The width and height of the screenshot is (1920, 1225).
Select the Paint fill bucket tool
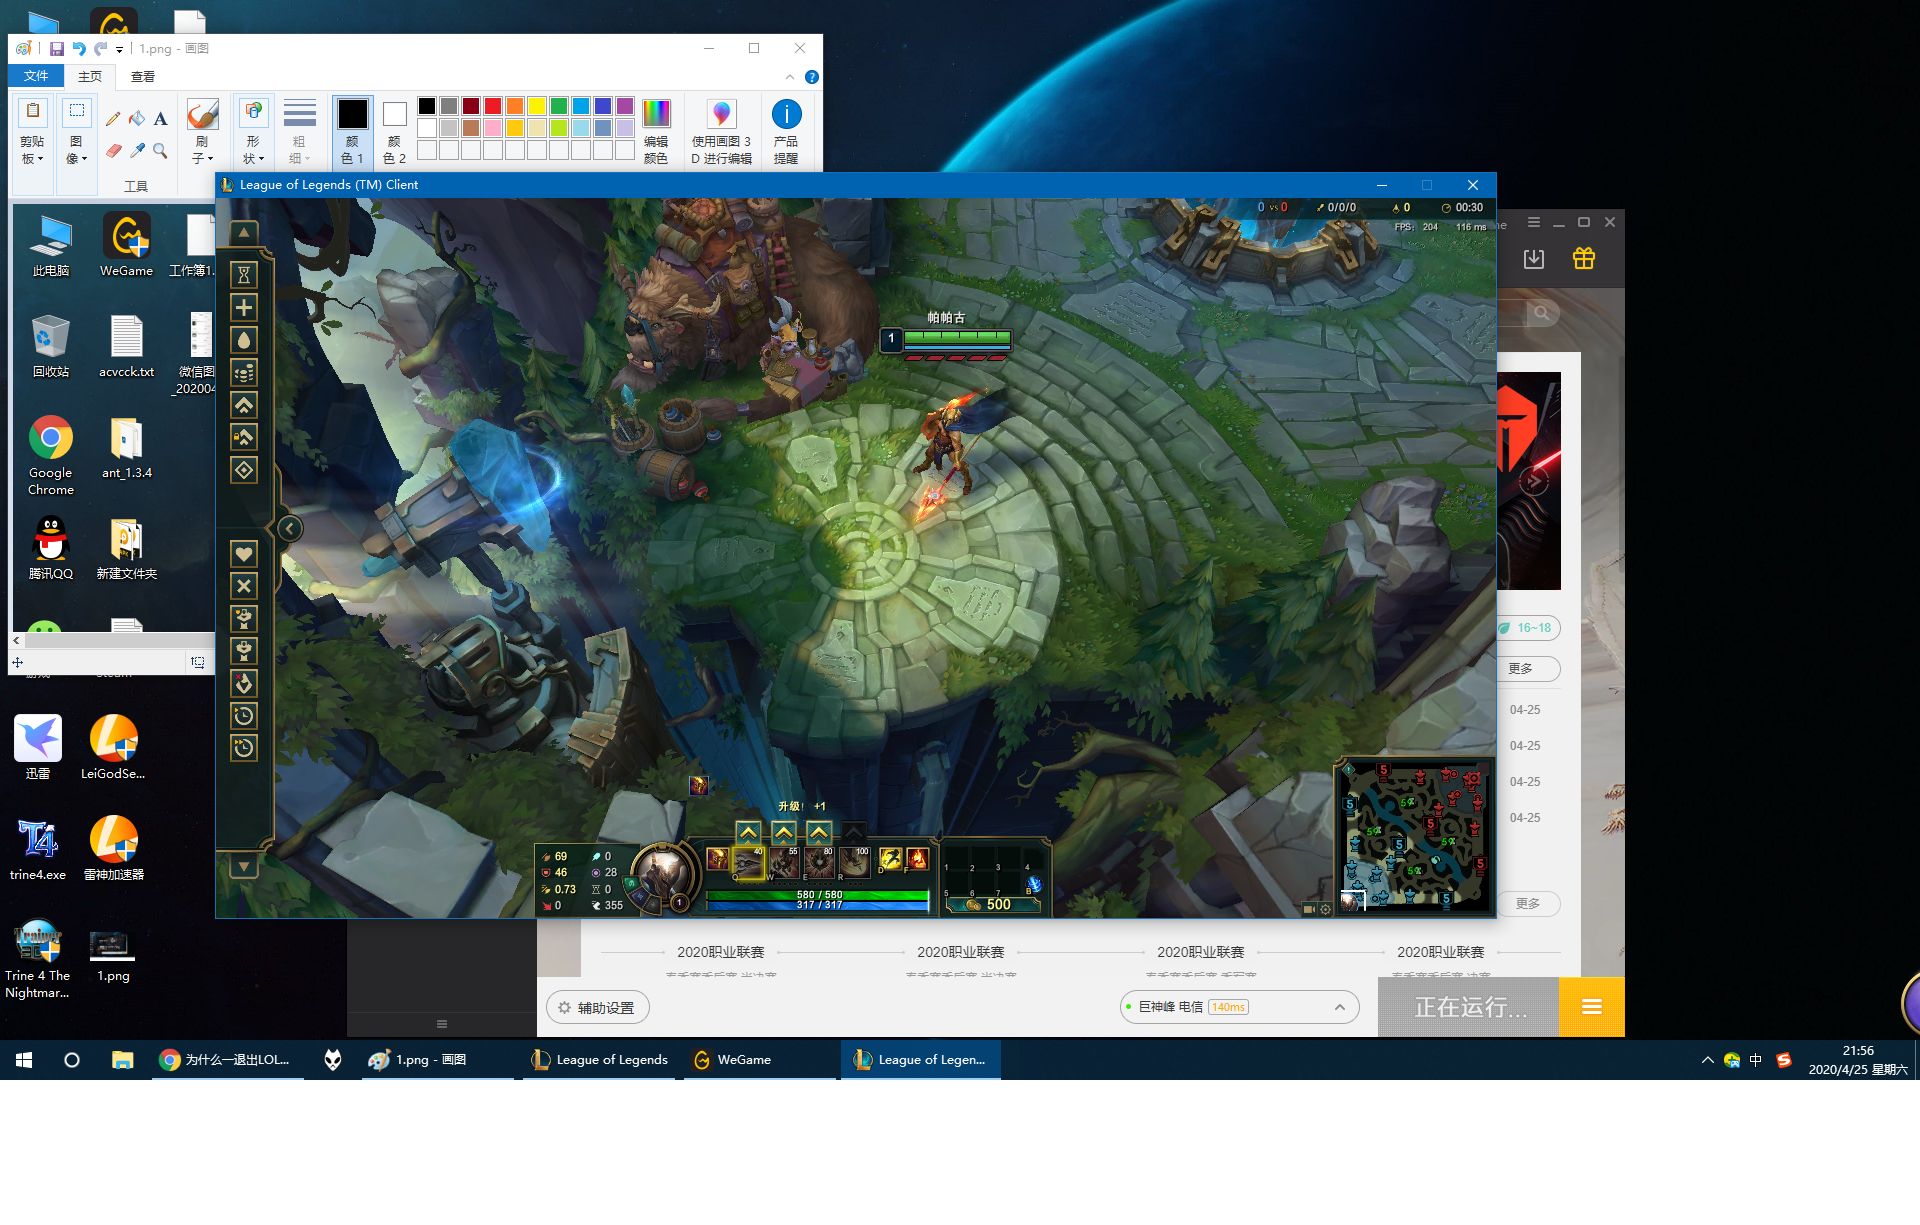[x=137, y=119]
